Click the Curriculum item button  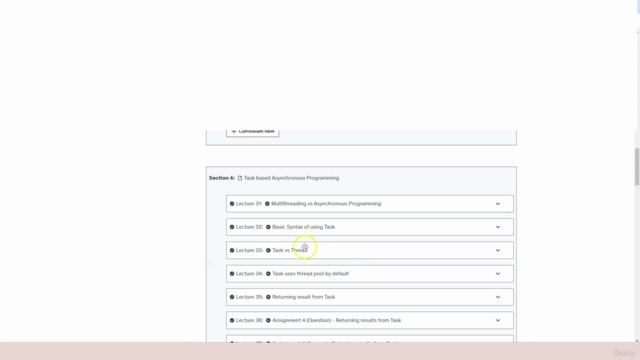(x=253, y=132)
